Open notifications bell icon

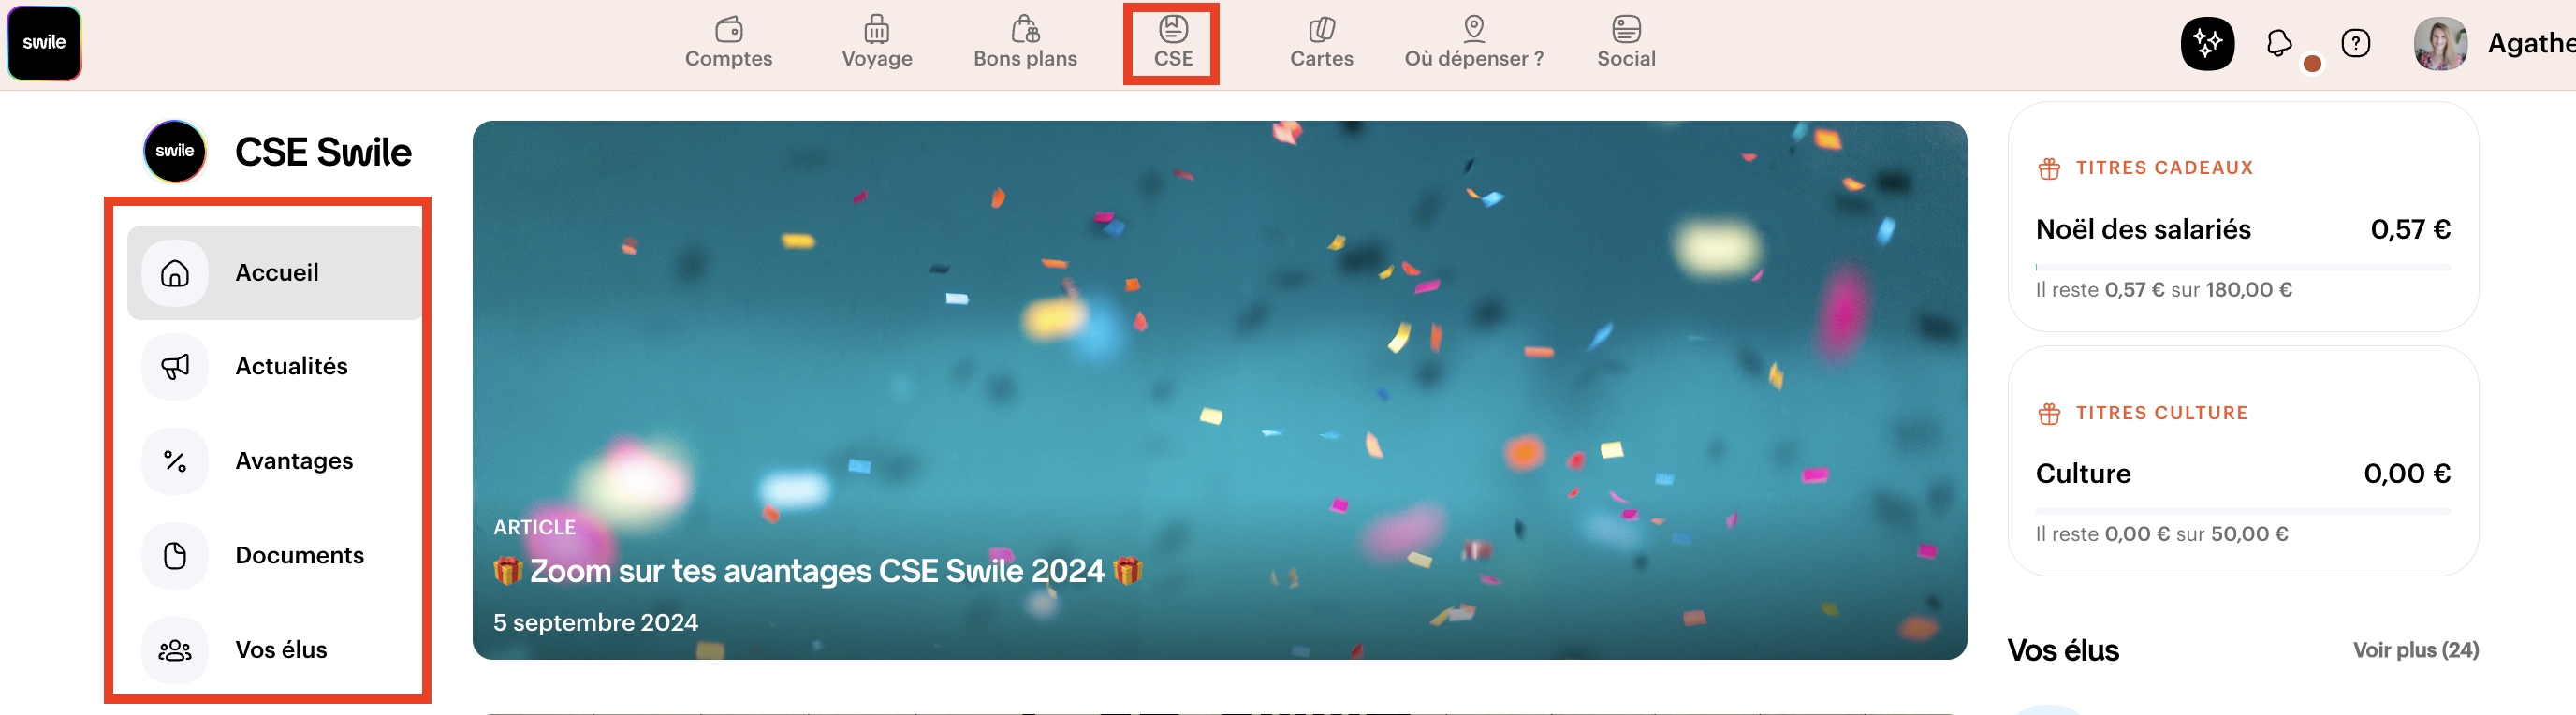click(x=2279, y=43)
